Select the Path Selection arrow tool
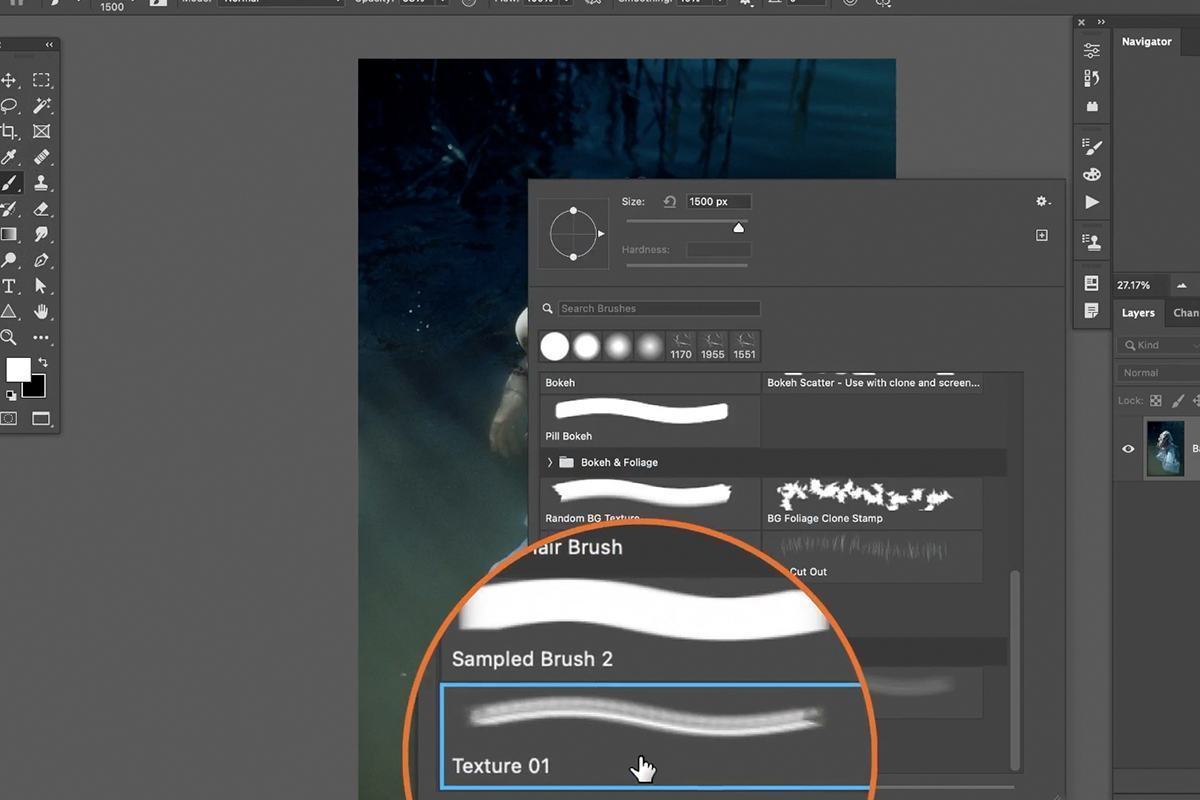 pyautogui.click(x=41, y=287)
